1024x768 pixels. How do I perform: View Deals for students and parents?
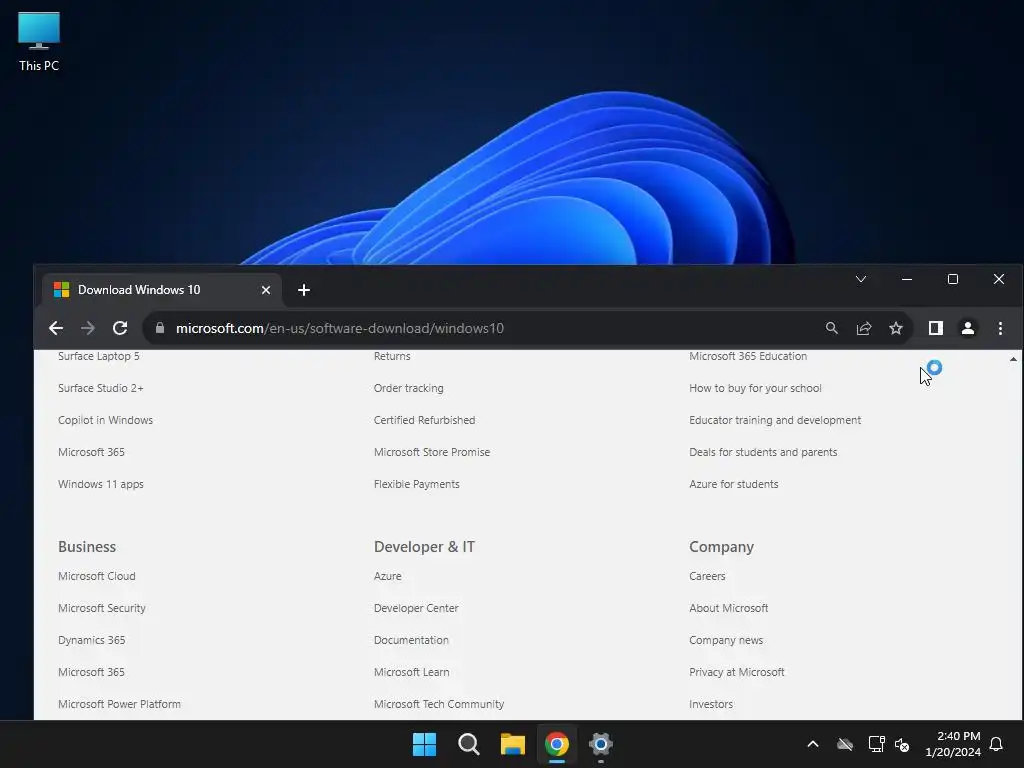(763, 452)
